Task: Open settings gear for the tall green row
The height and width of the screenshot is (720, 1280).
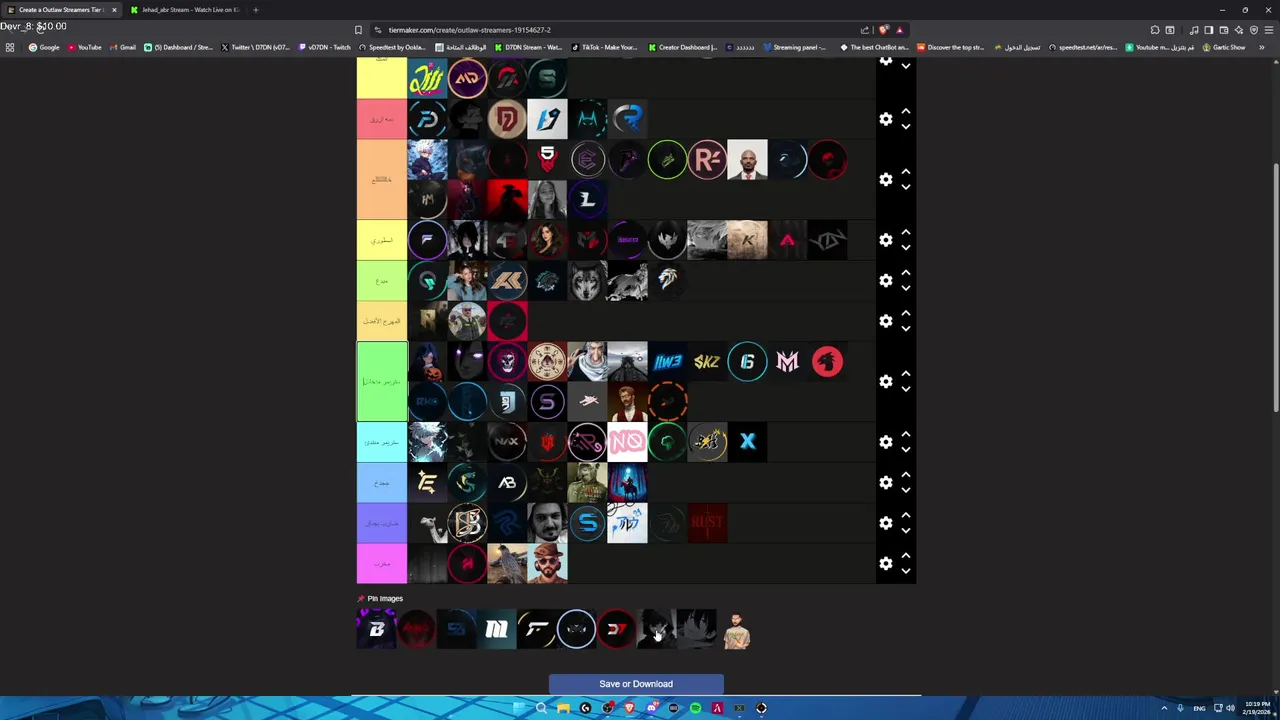Action: click(x=885, y=382)
